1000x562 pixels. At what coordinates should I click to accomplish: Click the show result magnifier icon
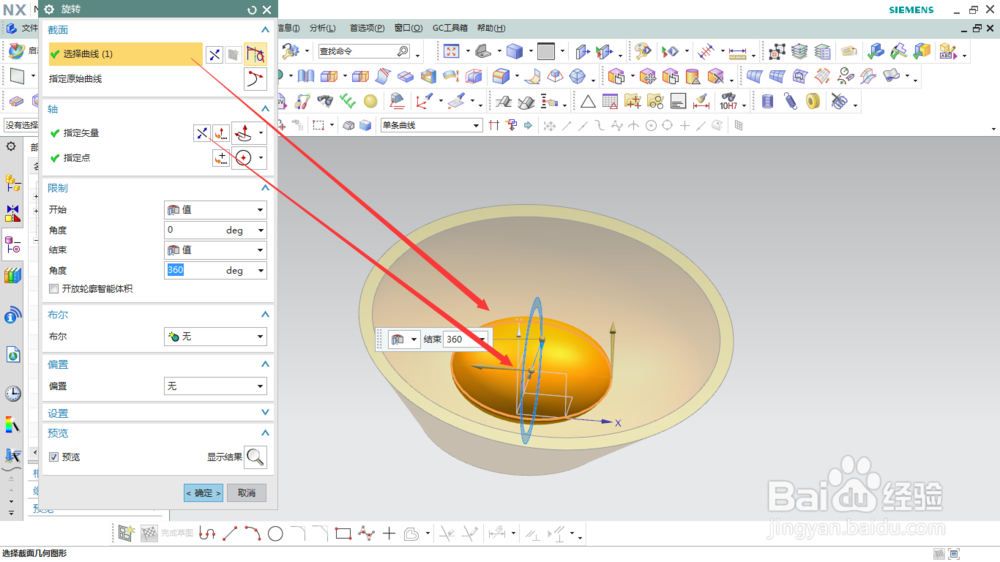pos(255,457)
